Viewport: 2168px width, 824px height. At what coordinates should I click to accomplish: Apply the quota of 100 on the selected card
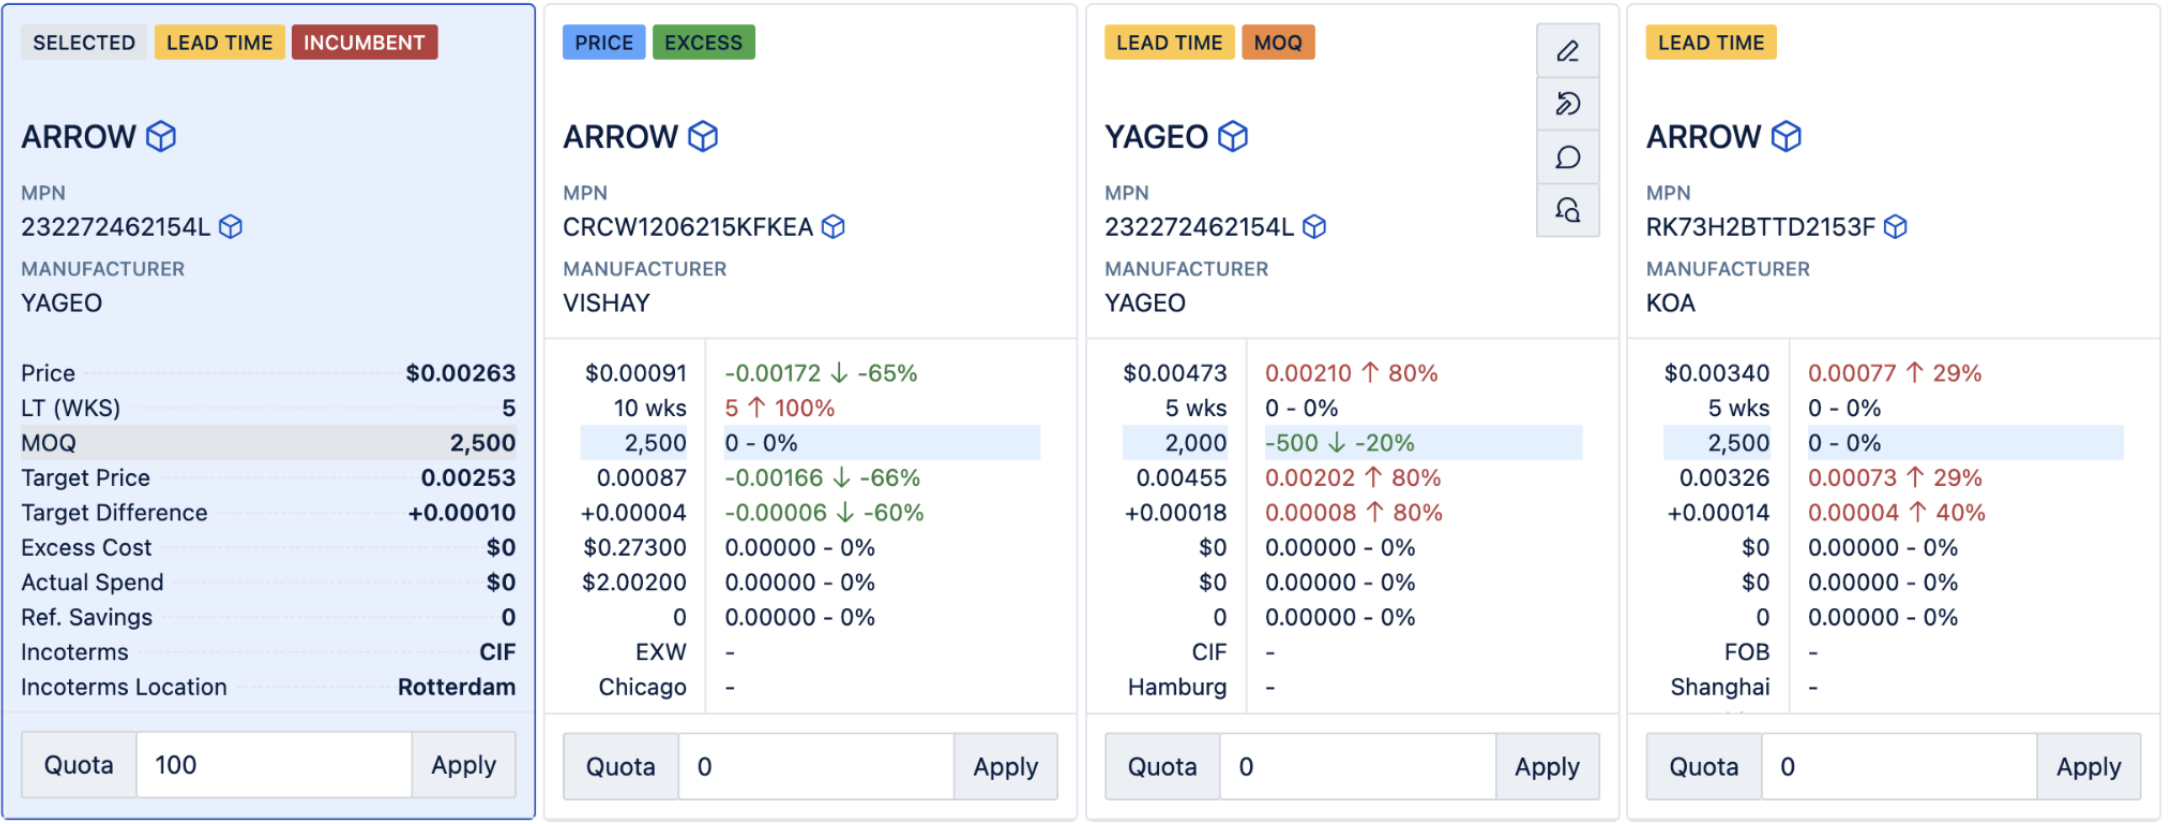pyautogui.click(x=464, y=765)
